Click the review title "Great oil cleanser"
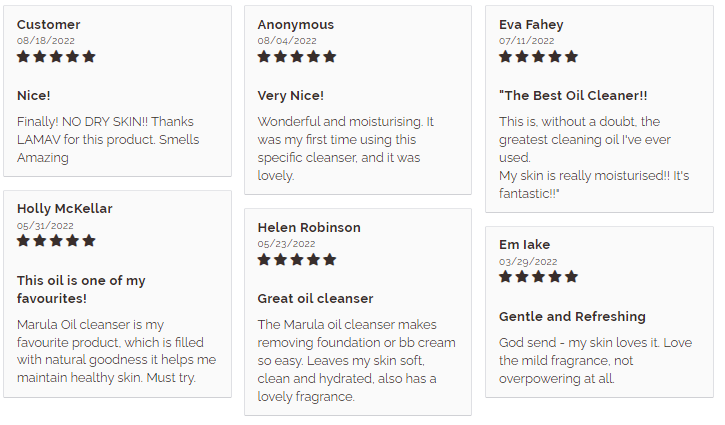725x425 pixels. [315, 299]
